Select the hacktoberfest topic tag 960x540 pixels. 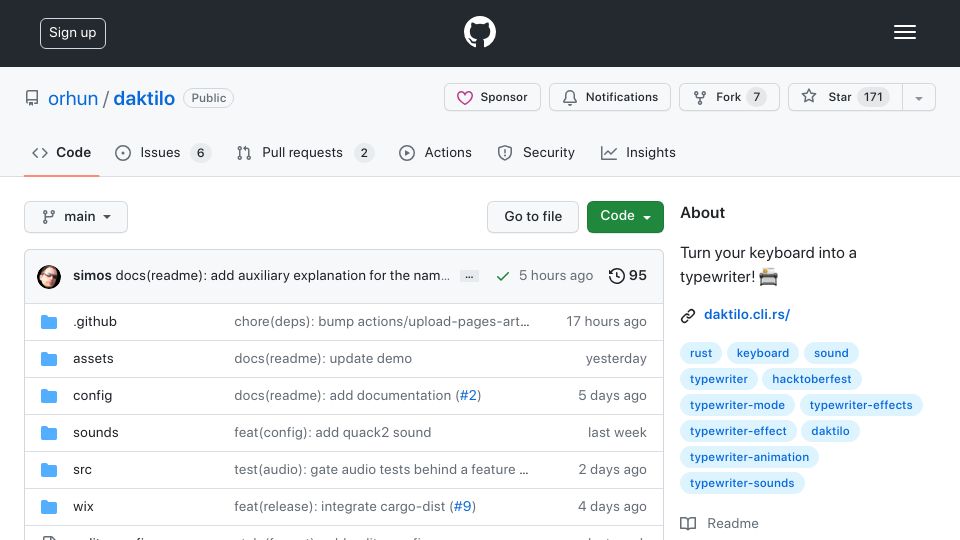(x=812, y=379)
